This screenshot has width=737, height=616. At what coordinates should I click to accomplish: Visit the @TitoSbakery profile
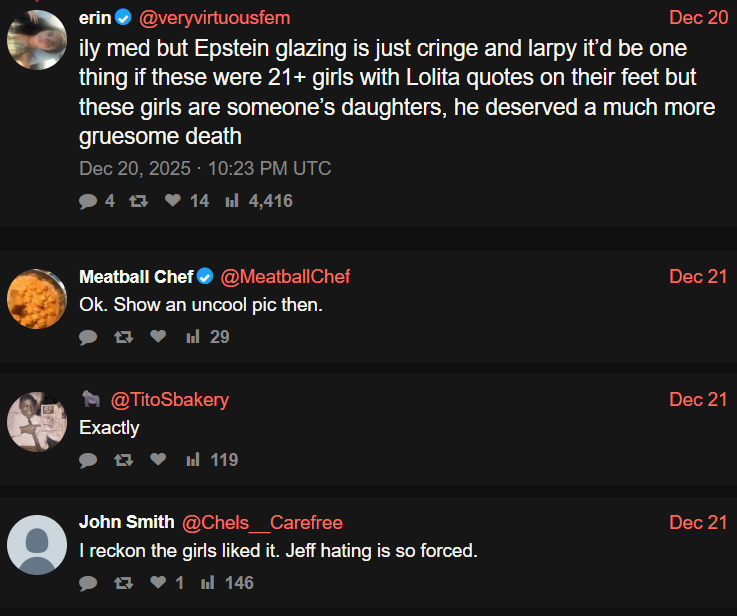pyautogui.click(x=169, y=400)
